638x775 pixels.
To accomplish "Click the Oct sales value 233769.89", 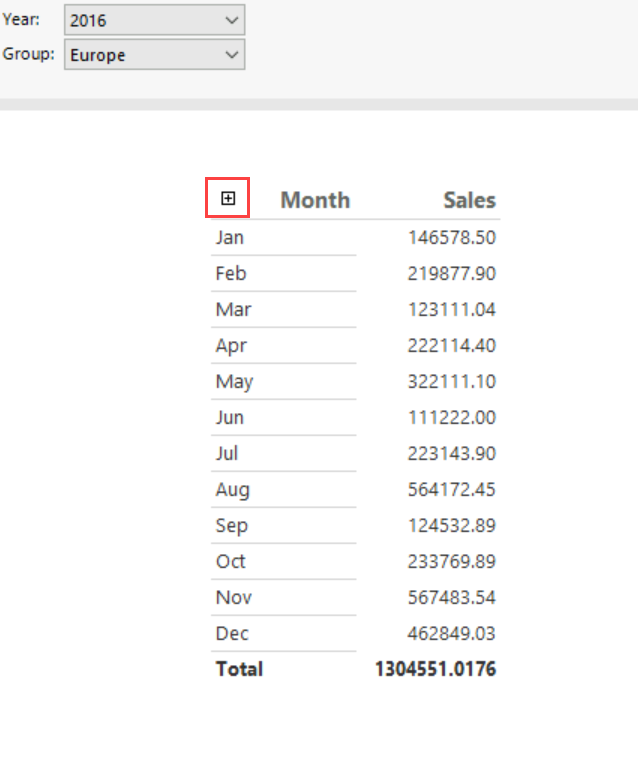I will click(x=452, y=562).
